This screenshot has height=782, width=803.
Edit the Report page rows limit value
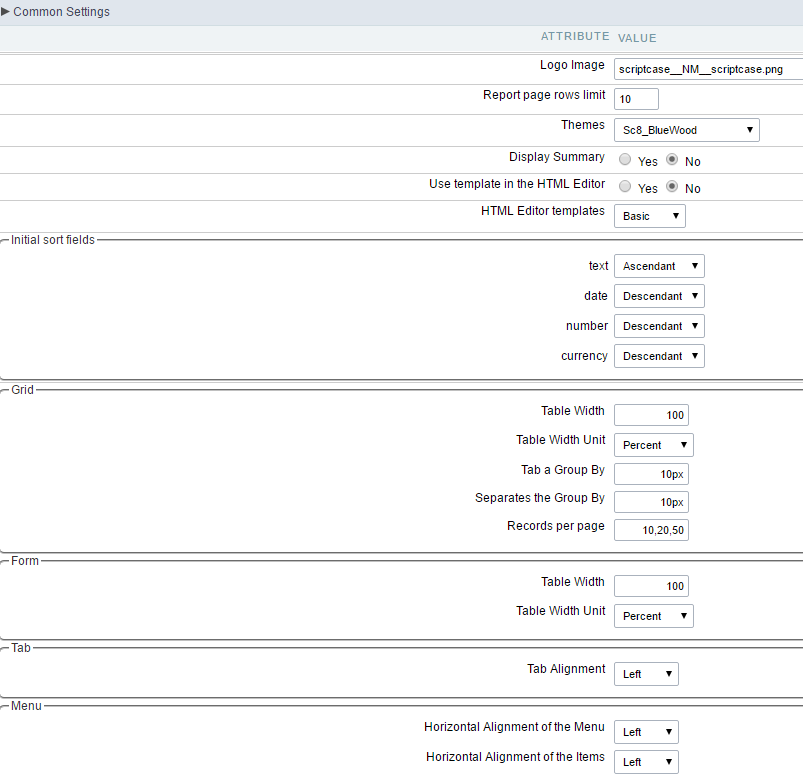tap(636, 99)
